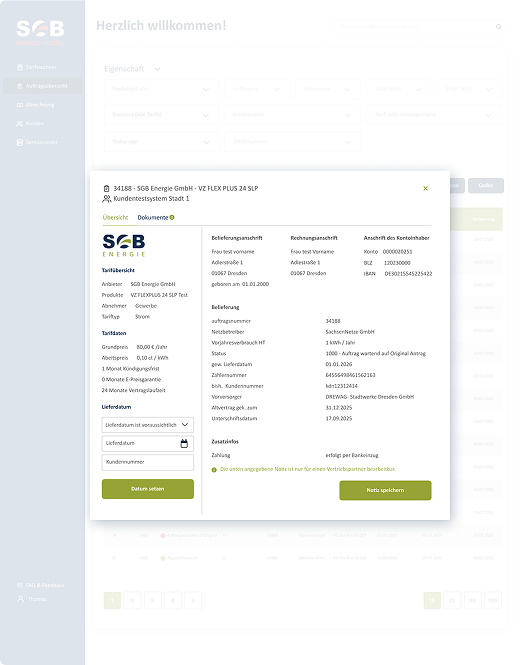This screenshot has height=665, width=520.
Task: Open calendar picker in Lieferdatum field
Action: pyautogui.click(x=184, y=444)
